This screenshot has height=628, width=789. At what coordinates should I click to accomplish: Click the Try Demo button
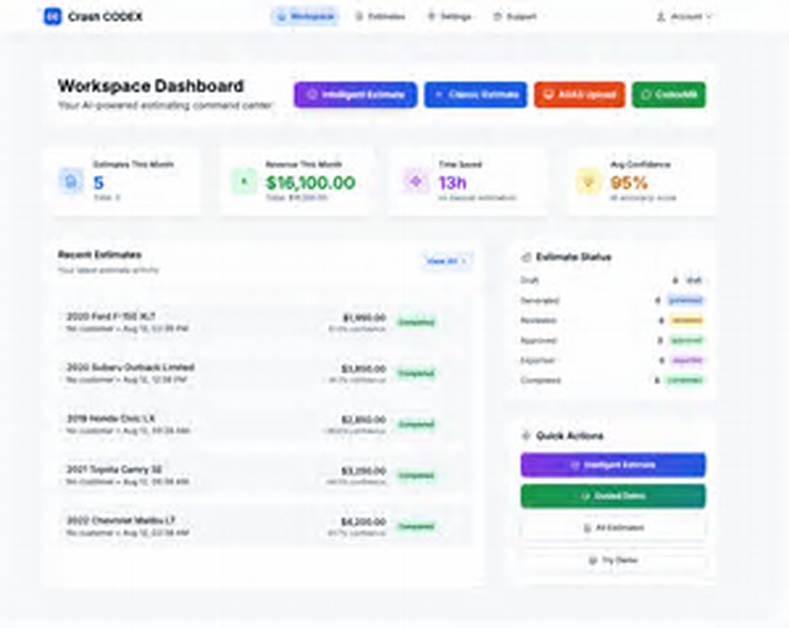click(613, 560)
